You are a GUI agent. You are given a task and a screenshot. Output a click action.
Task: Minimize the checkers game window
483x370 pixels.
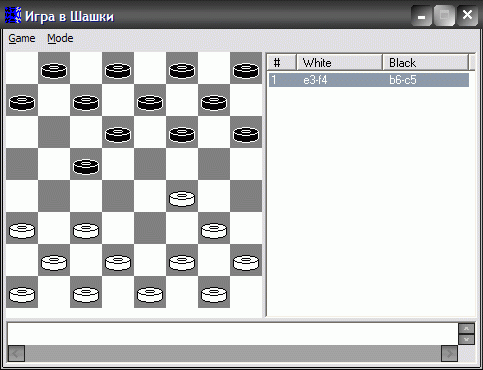point(421,16)
